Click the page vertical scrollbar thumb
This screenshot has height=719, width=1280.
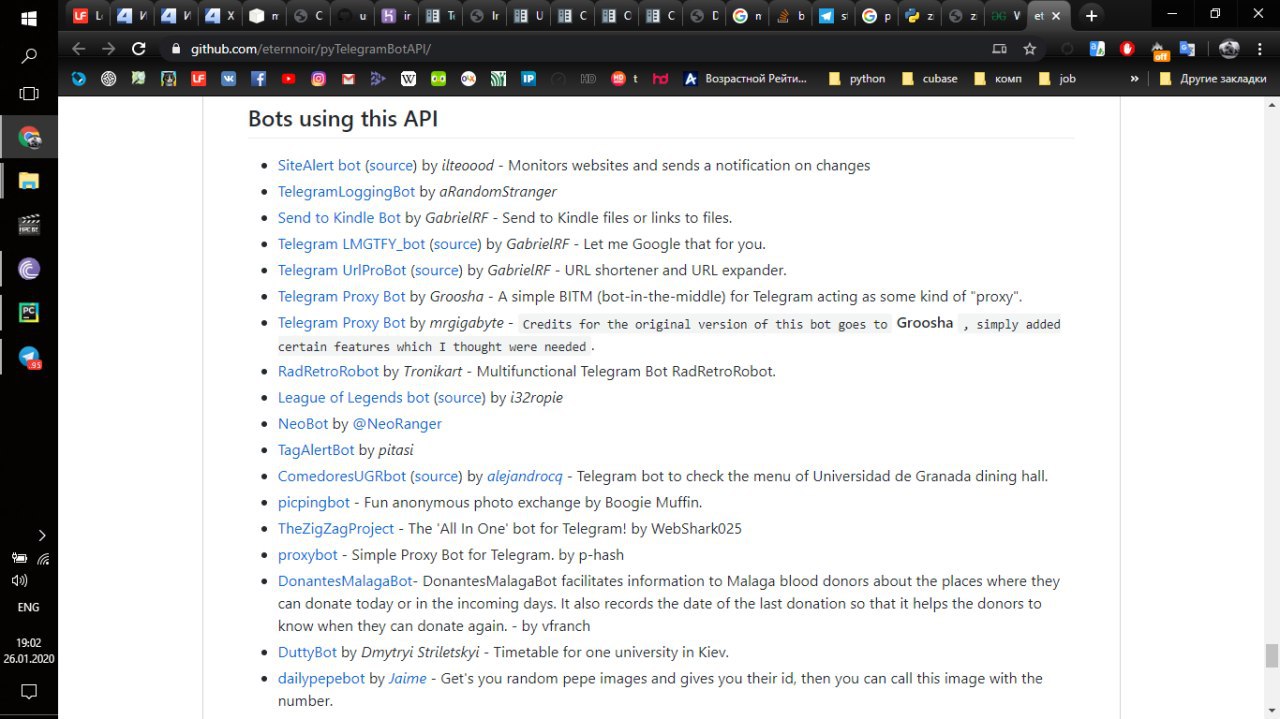tap(1271, 656)
